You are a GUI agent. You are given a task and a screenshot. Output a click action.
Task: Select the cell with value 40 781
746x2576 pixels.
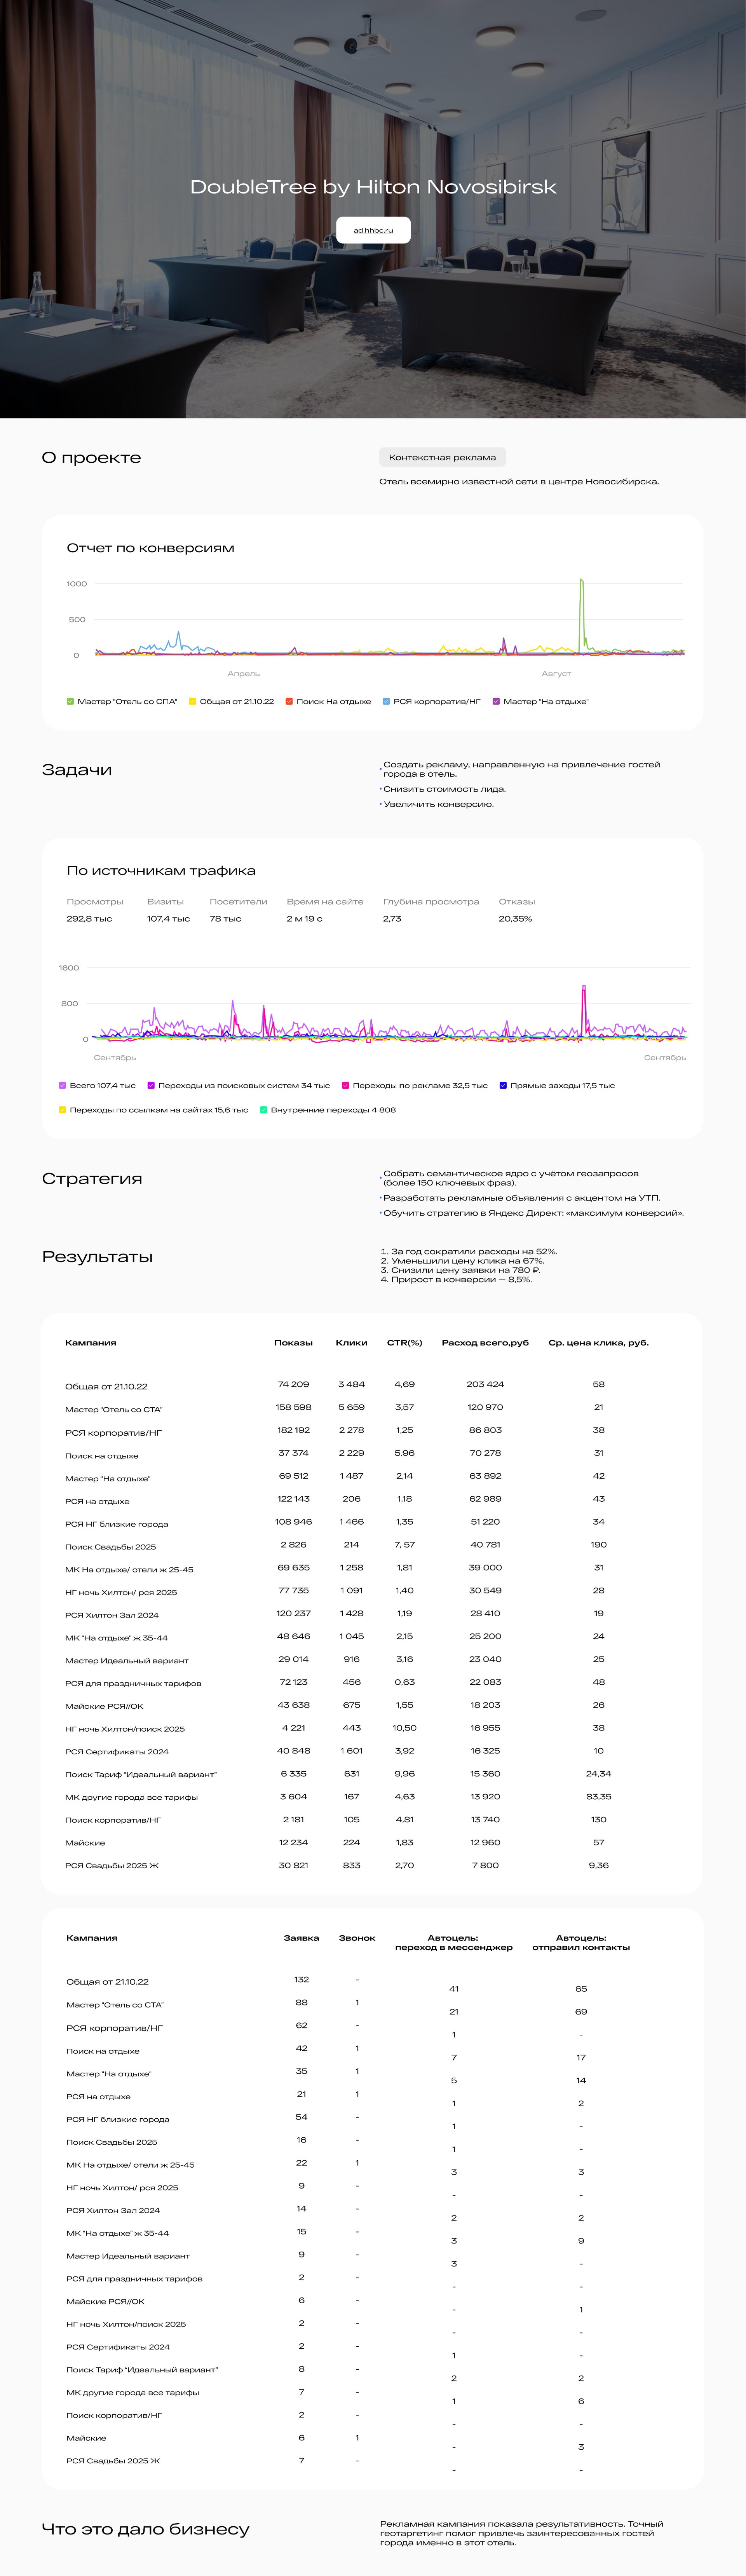(x=485, y=1545)
